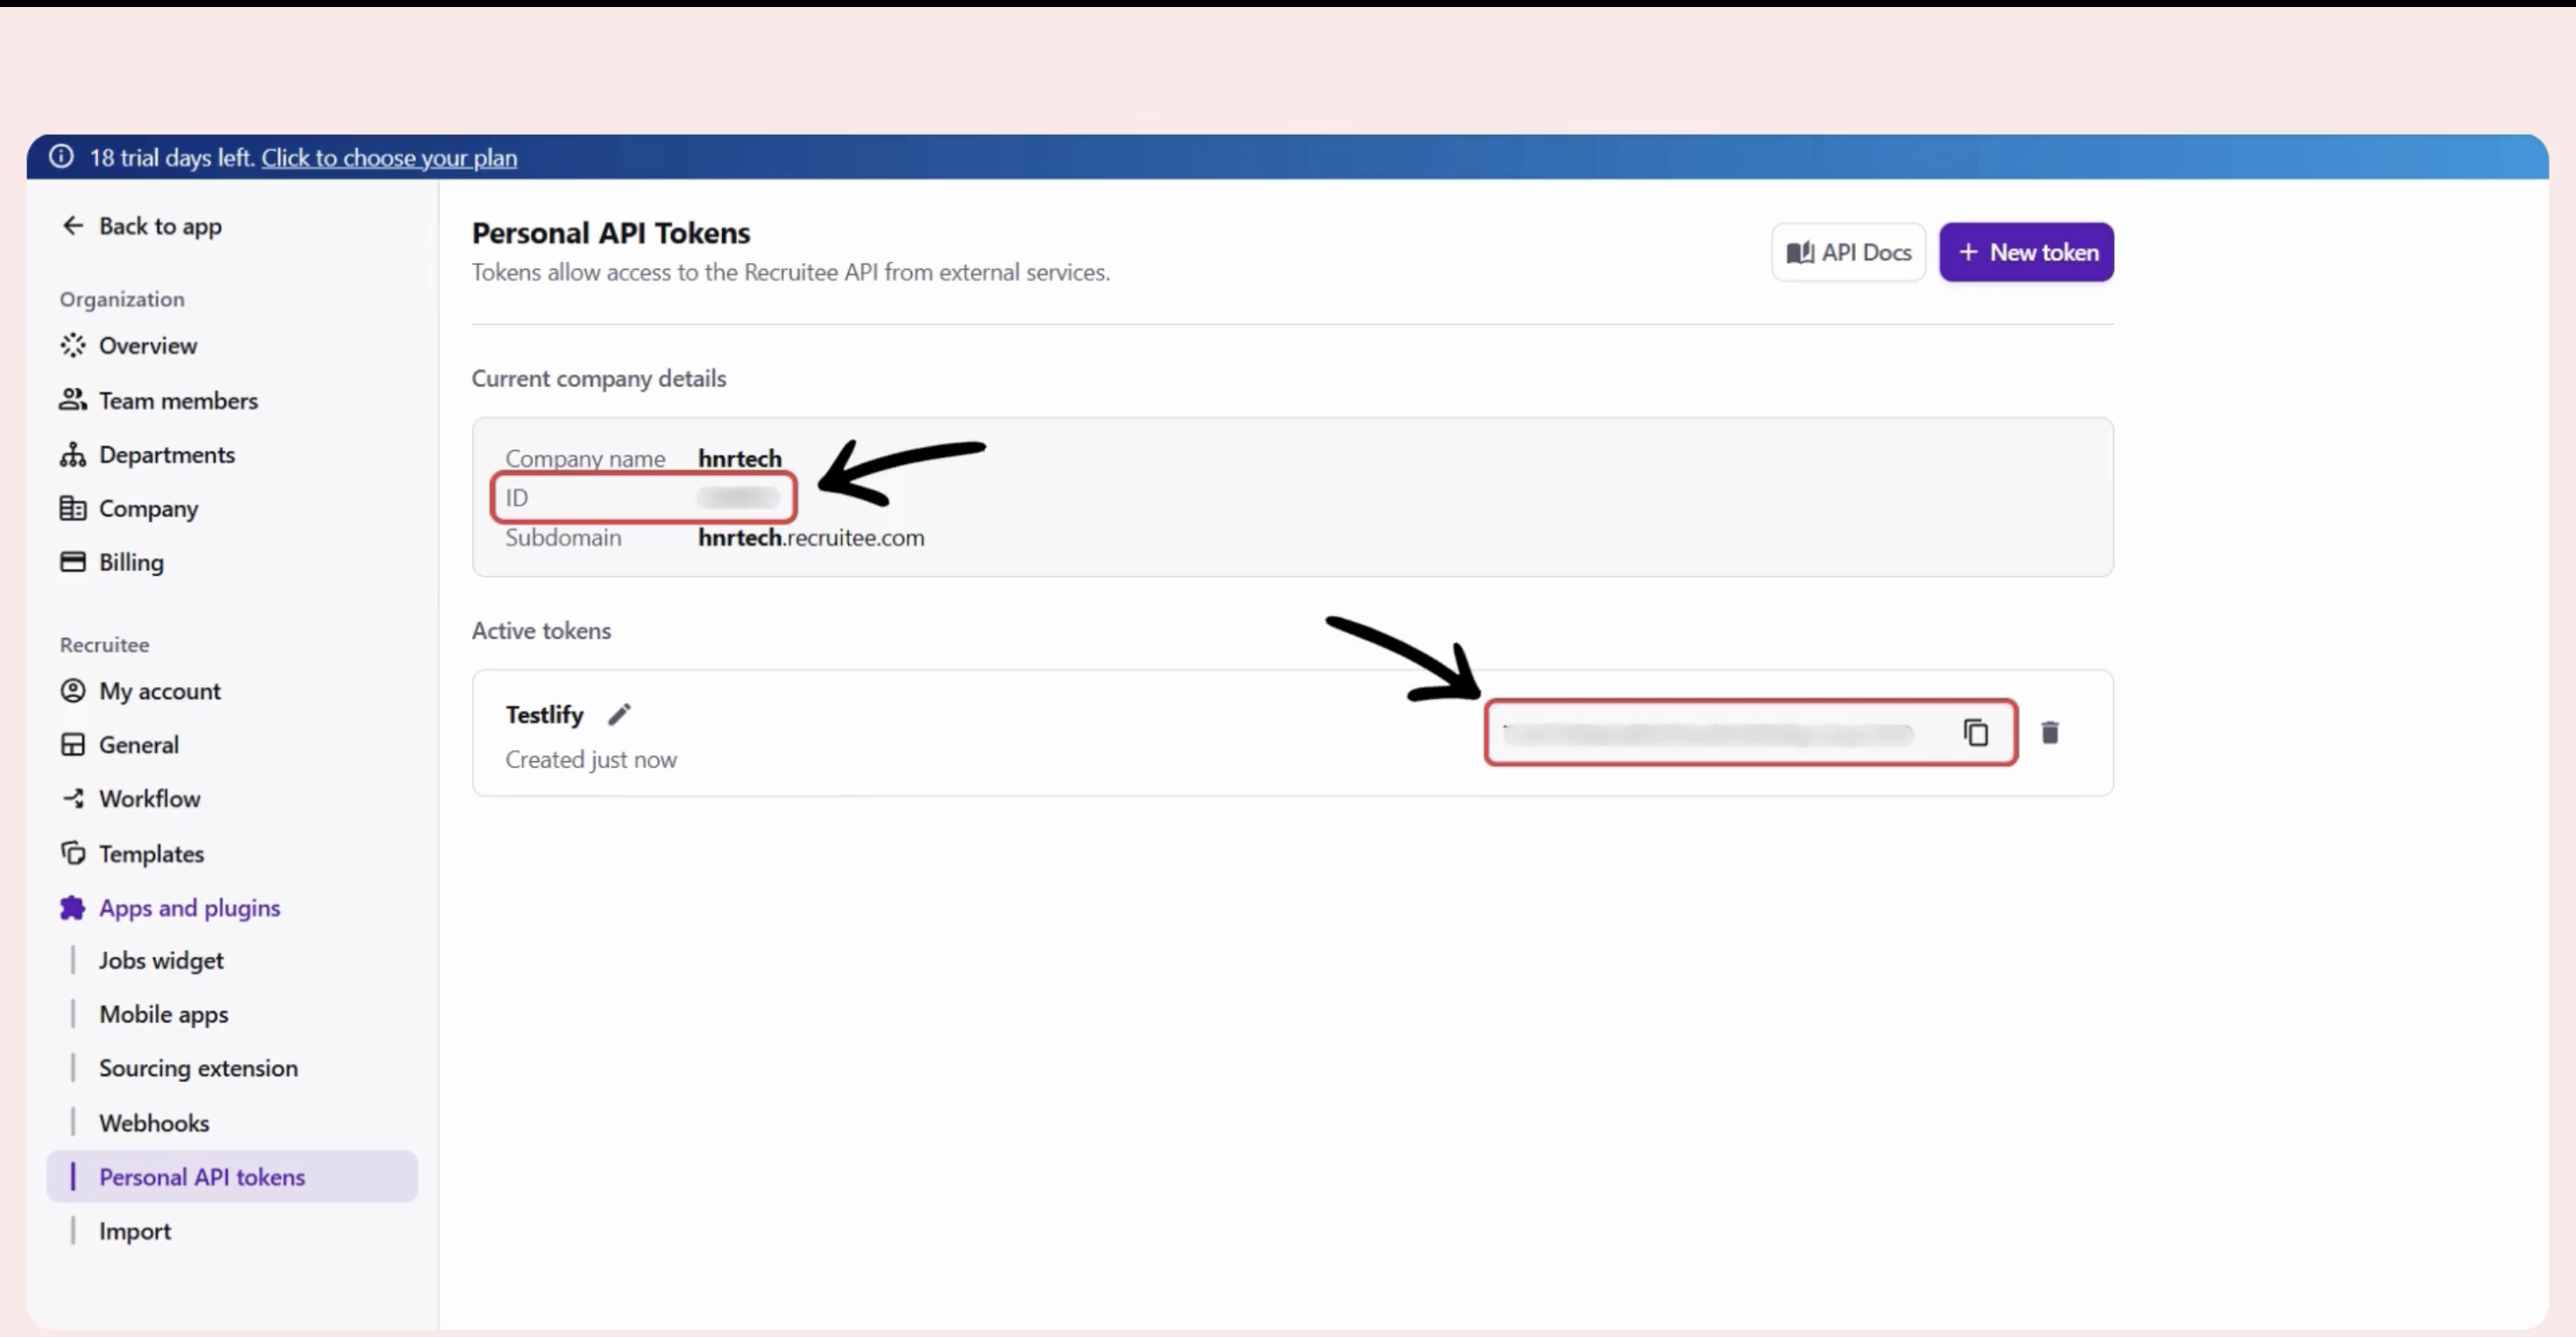2576x1337 pixels.
Task: Open the API Docs
Action: coord(1847,252)
